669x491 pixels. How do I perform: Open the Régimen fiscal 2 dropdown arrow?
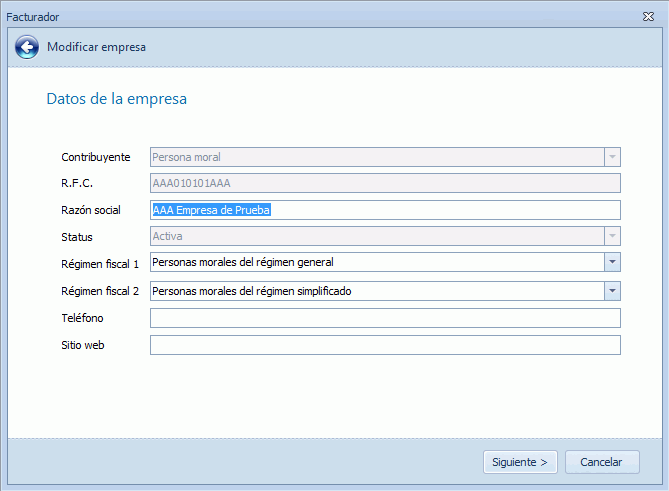tap(611, 291)
